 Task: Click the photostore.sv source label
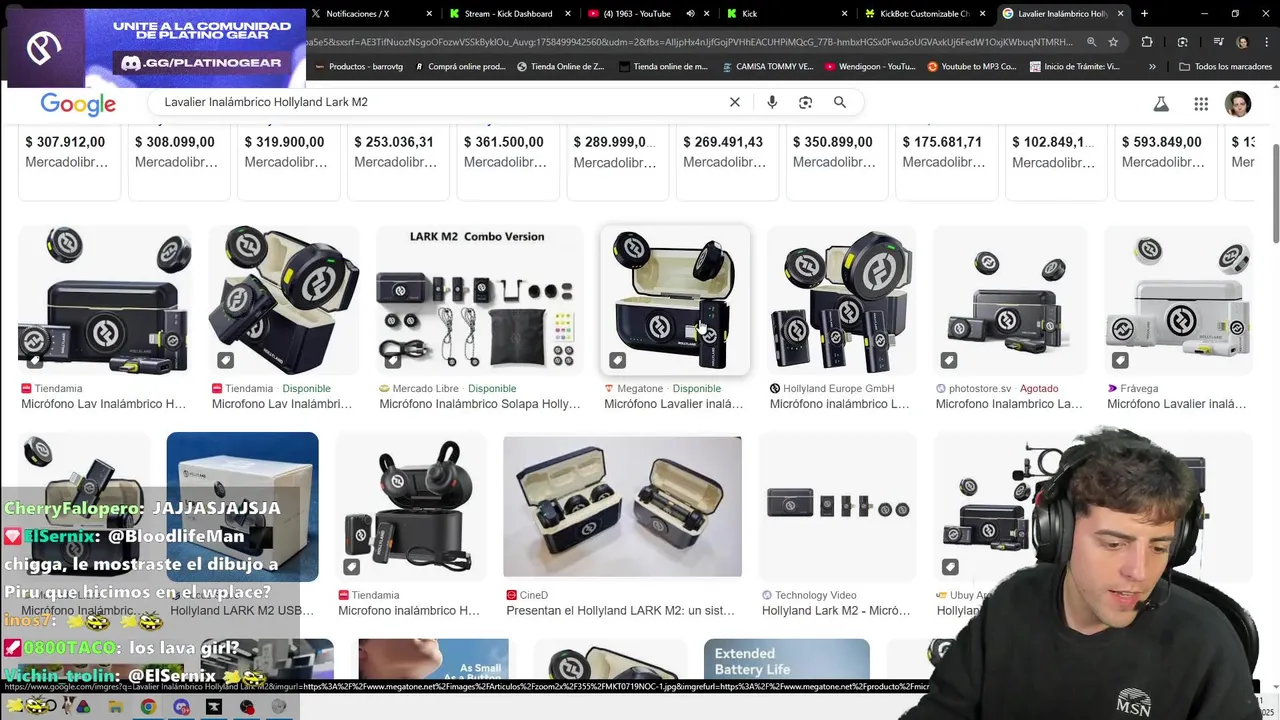(980, 388)
